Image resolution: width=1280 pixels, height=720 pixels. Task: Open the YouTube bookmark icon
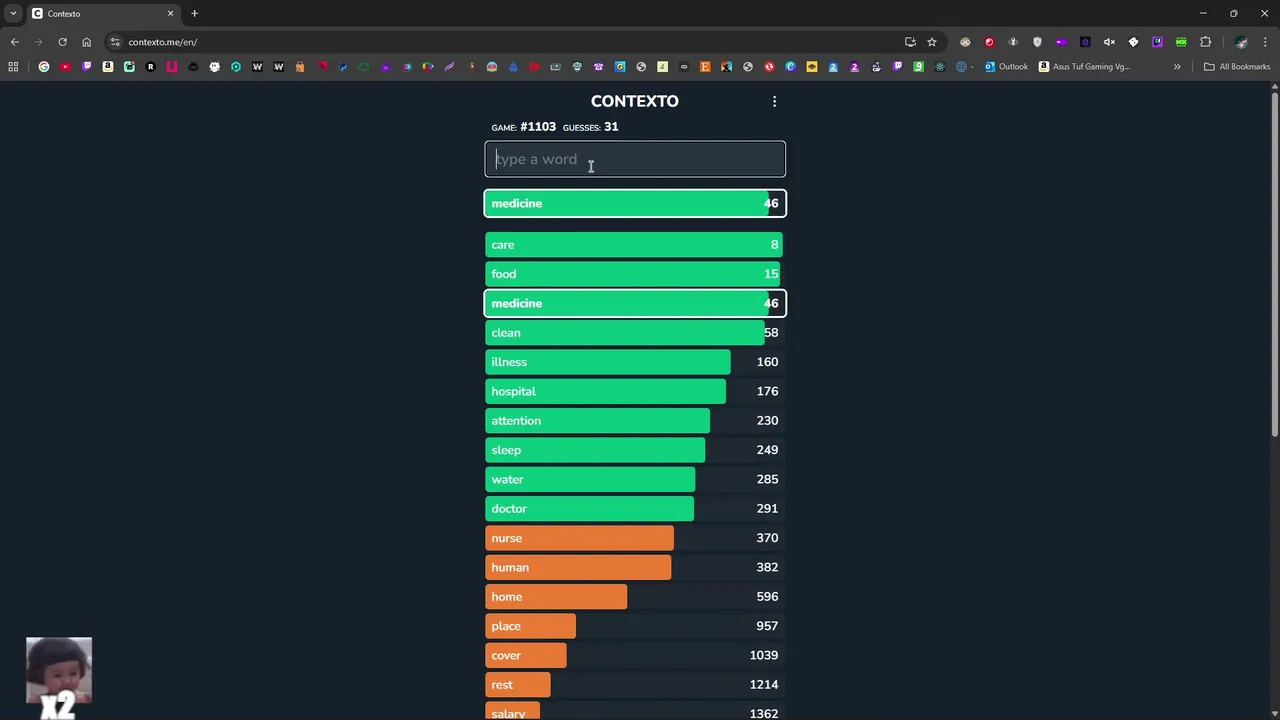click(65, 67)
